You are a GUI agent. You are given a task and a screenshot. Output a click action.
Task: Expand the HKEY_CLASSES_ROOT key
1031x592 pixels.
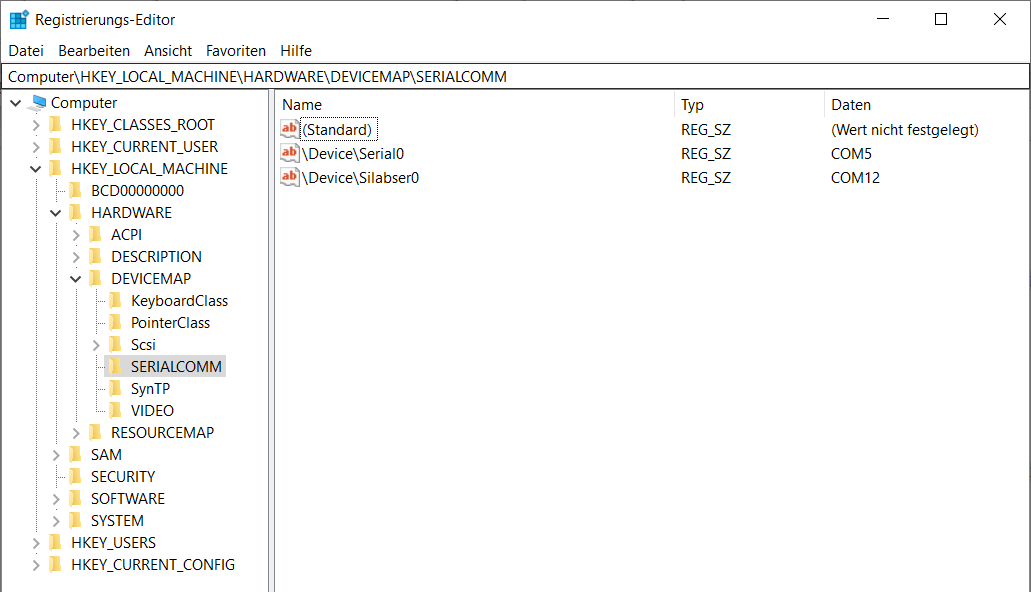[x=36, y=125]
